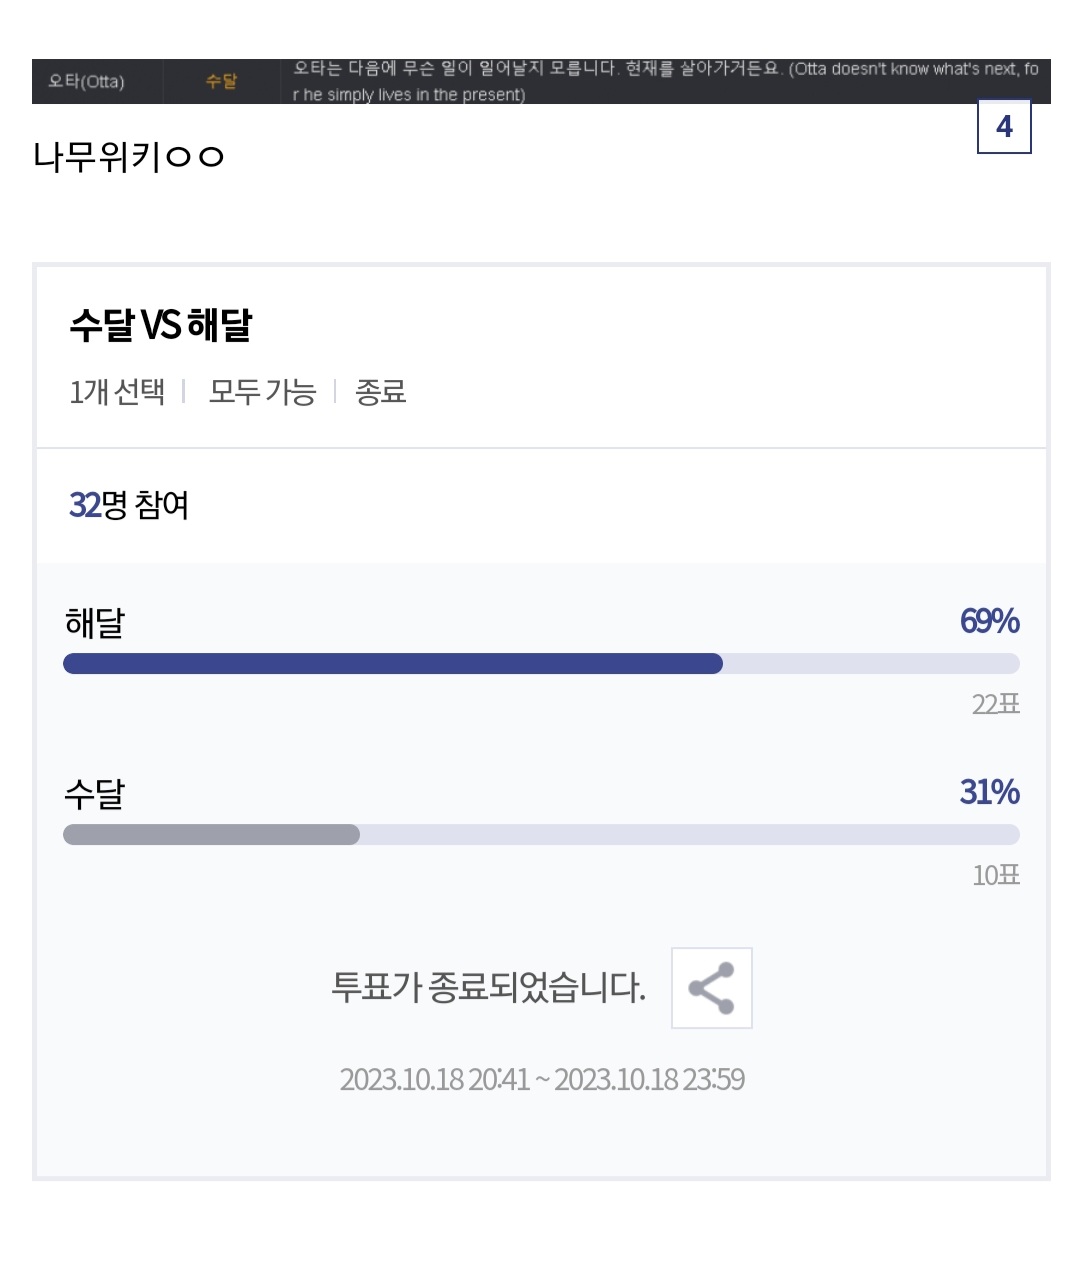This screenshot has height=1272, width=1080.
Task: Click the 32명 참여 participant count
Action: 129,505
